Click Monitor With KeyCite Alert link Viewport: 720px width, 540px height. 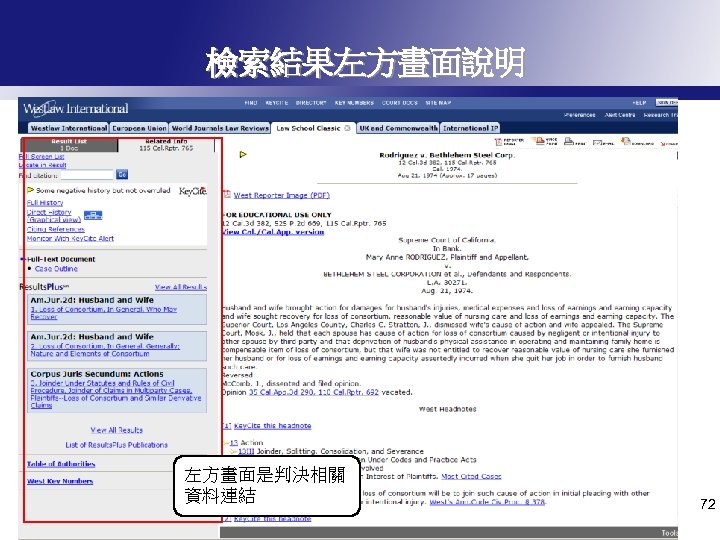tap(70, 238)
